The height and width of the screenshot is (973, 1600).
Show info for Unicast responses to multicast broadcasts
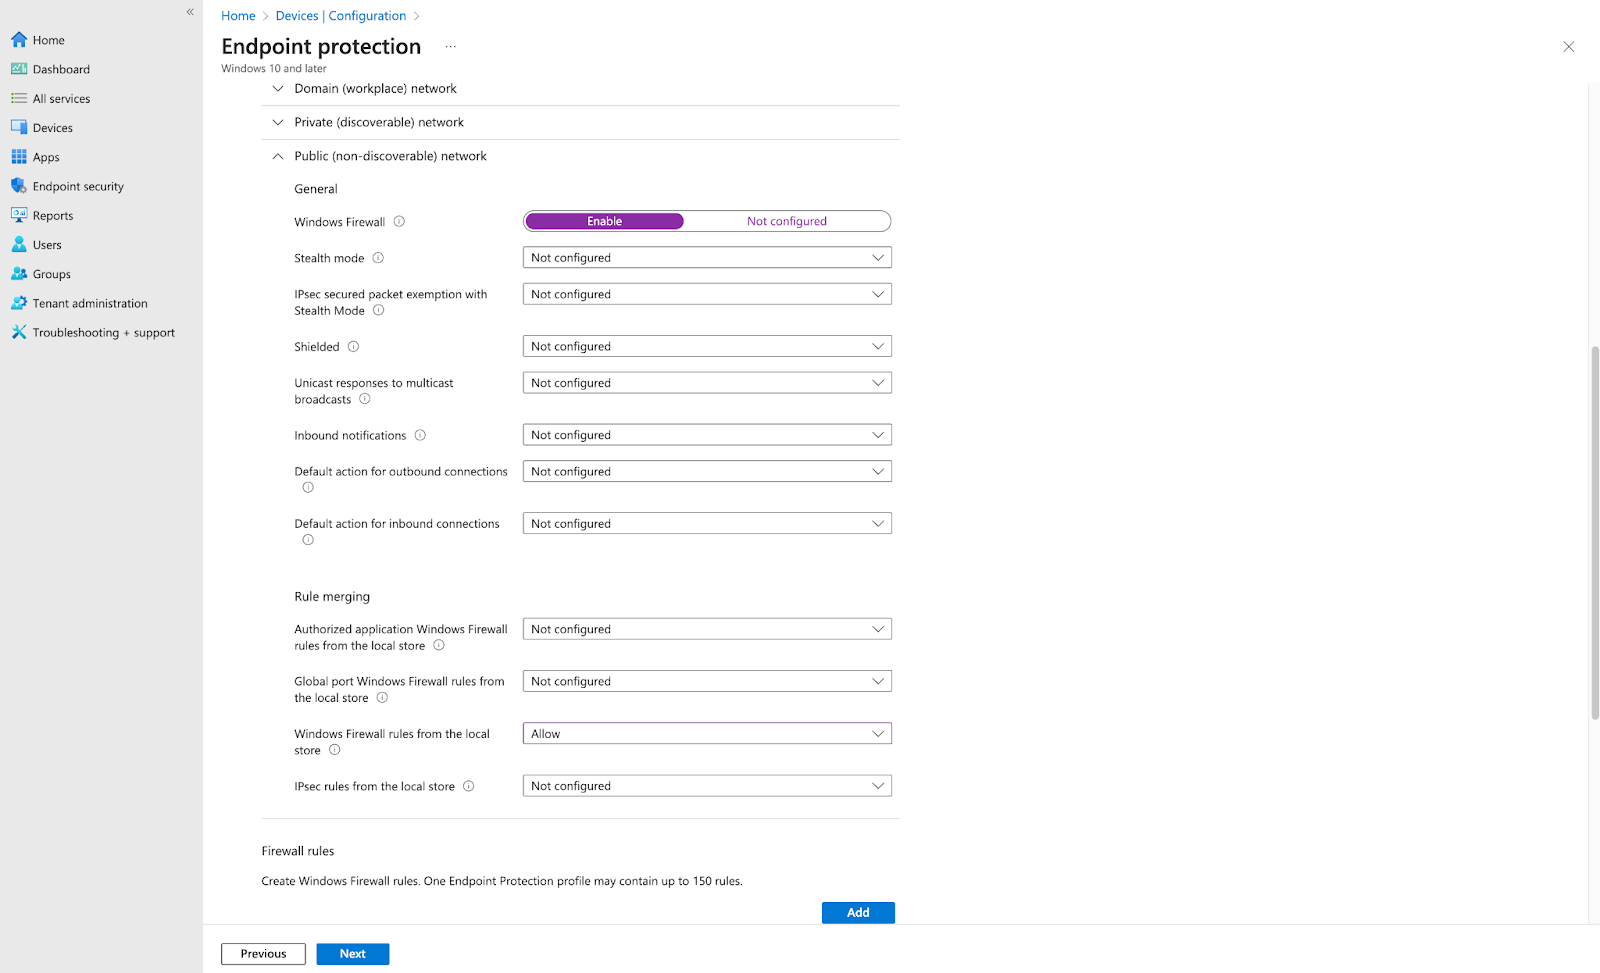(x=365, y=399)
